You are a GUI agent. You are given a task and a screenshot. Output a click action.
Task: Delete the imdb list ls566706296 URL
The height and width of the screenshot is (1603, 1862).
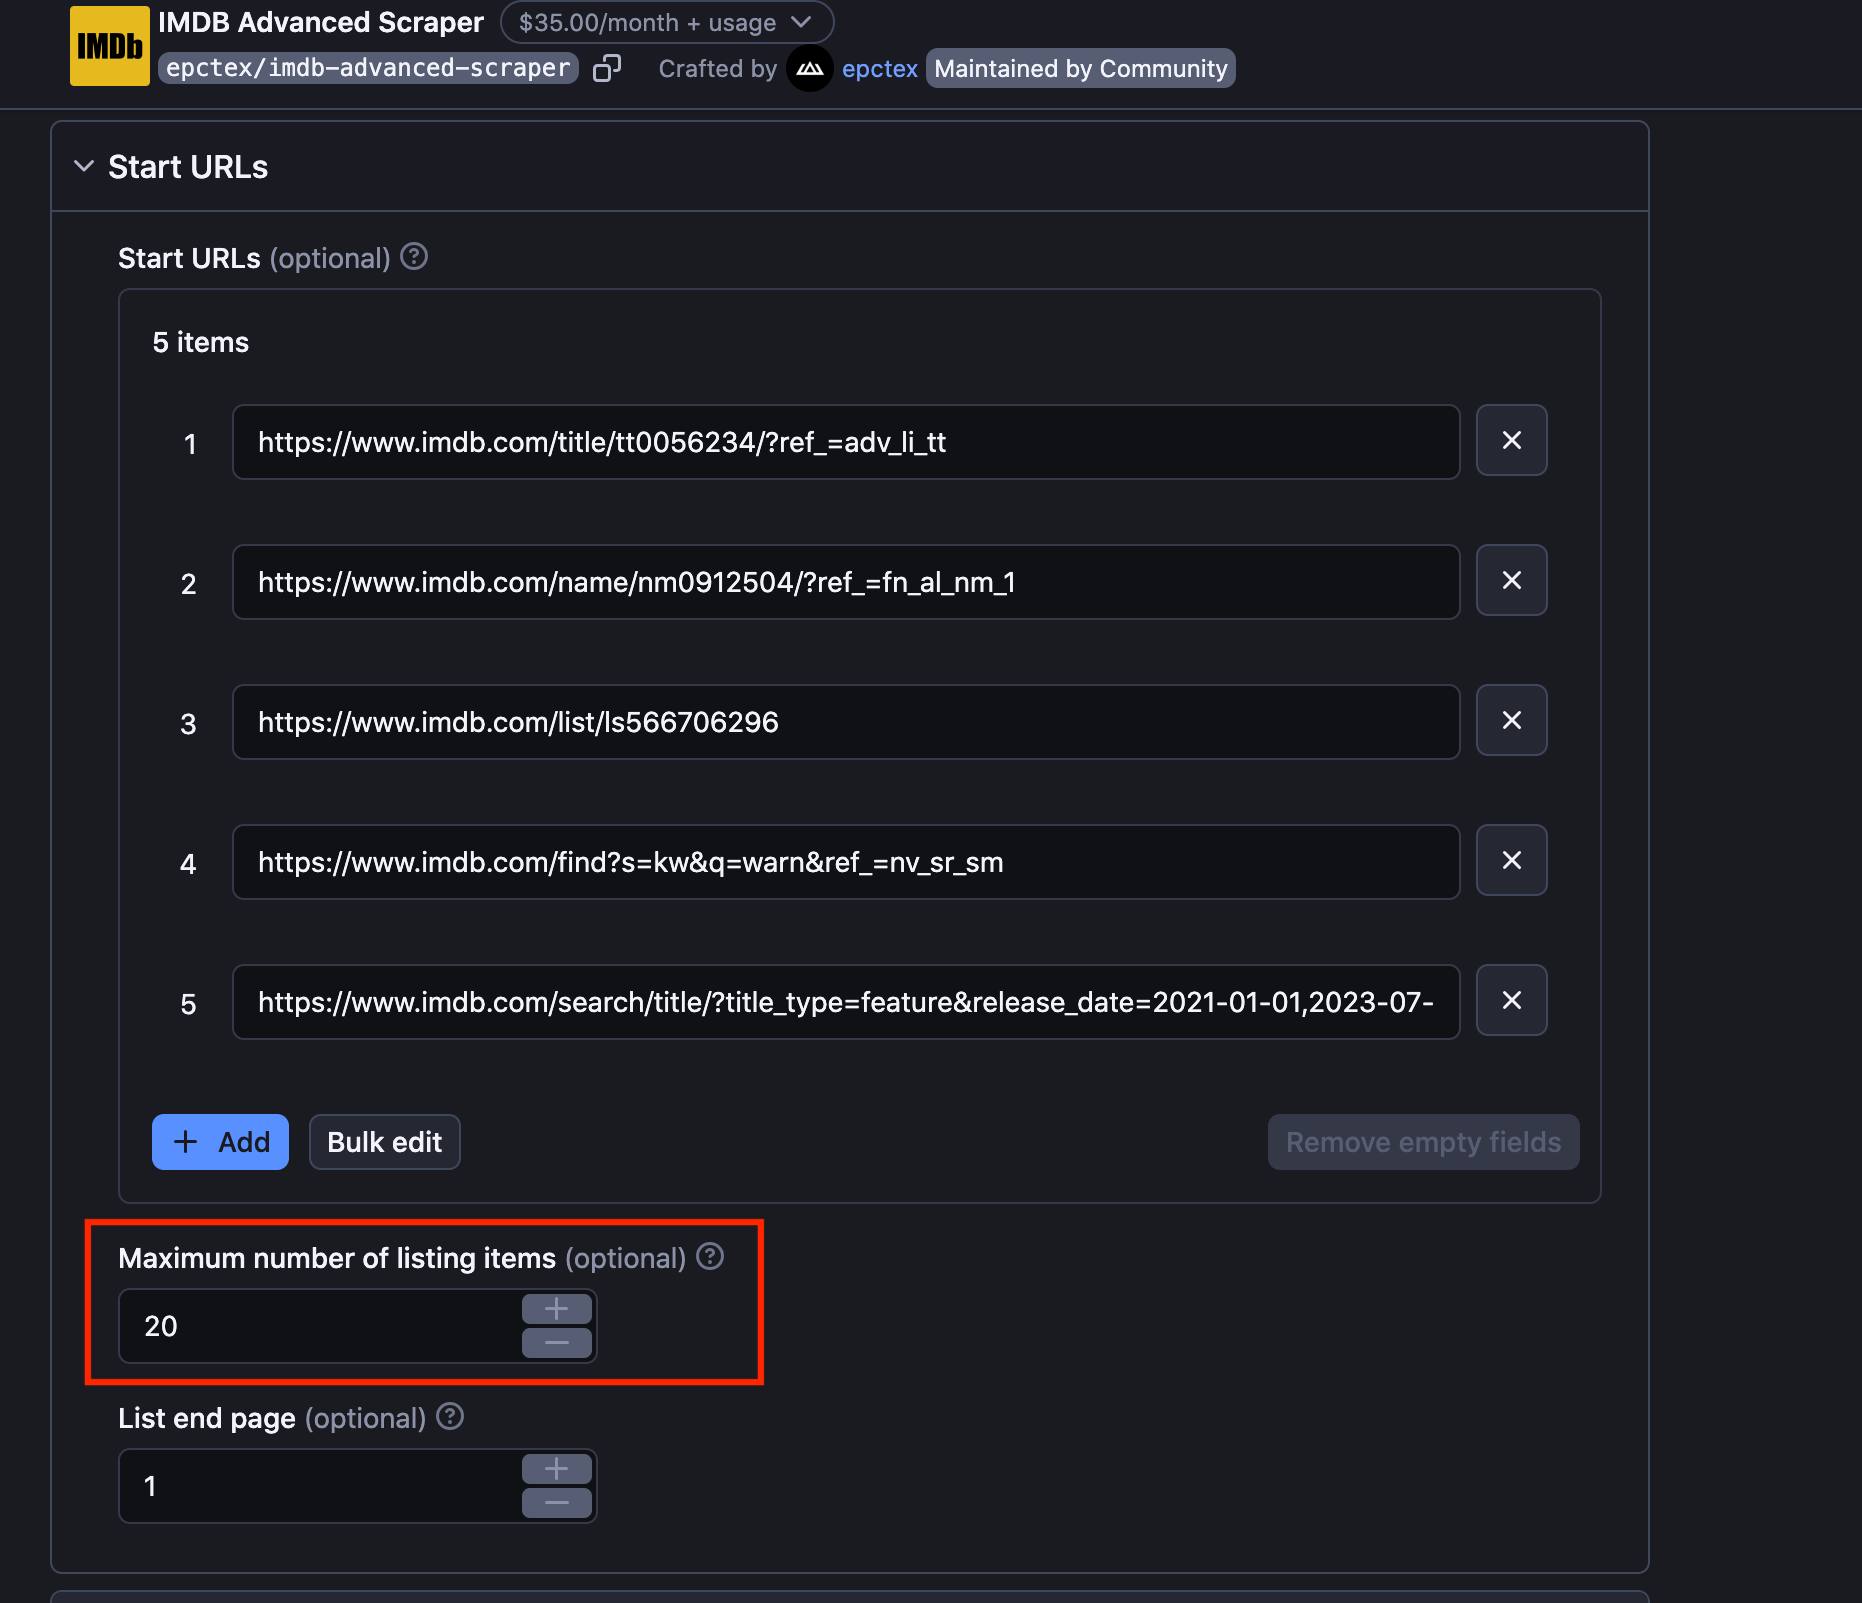pos(1511,720)
